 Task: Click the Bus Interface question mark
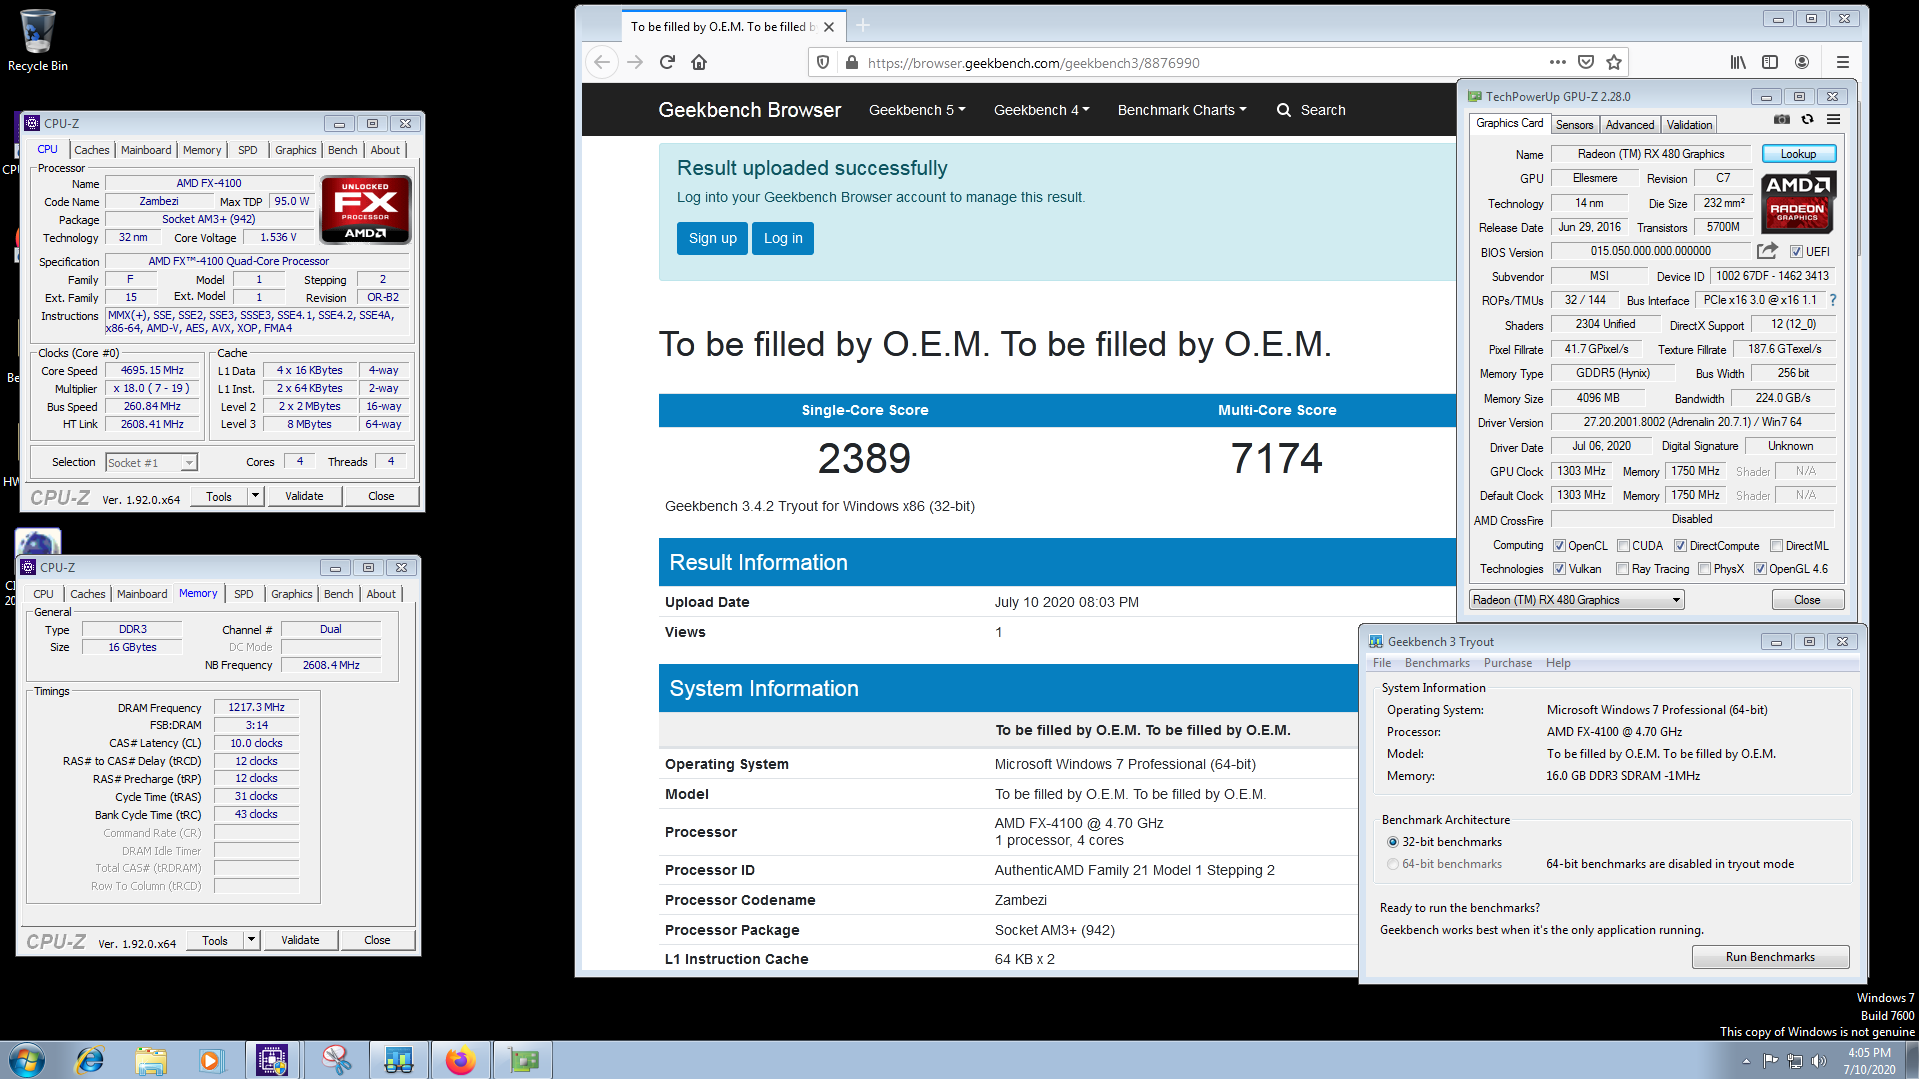click(1832, 300)
